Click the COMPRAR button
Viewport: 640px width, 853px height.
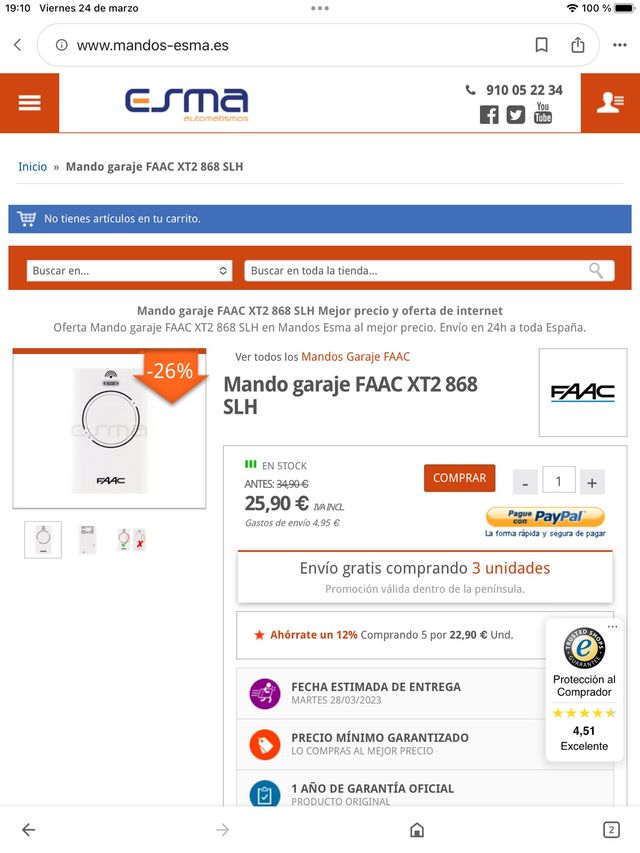[459, 478]
